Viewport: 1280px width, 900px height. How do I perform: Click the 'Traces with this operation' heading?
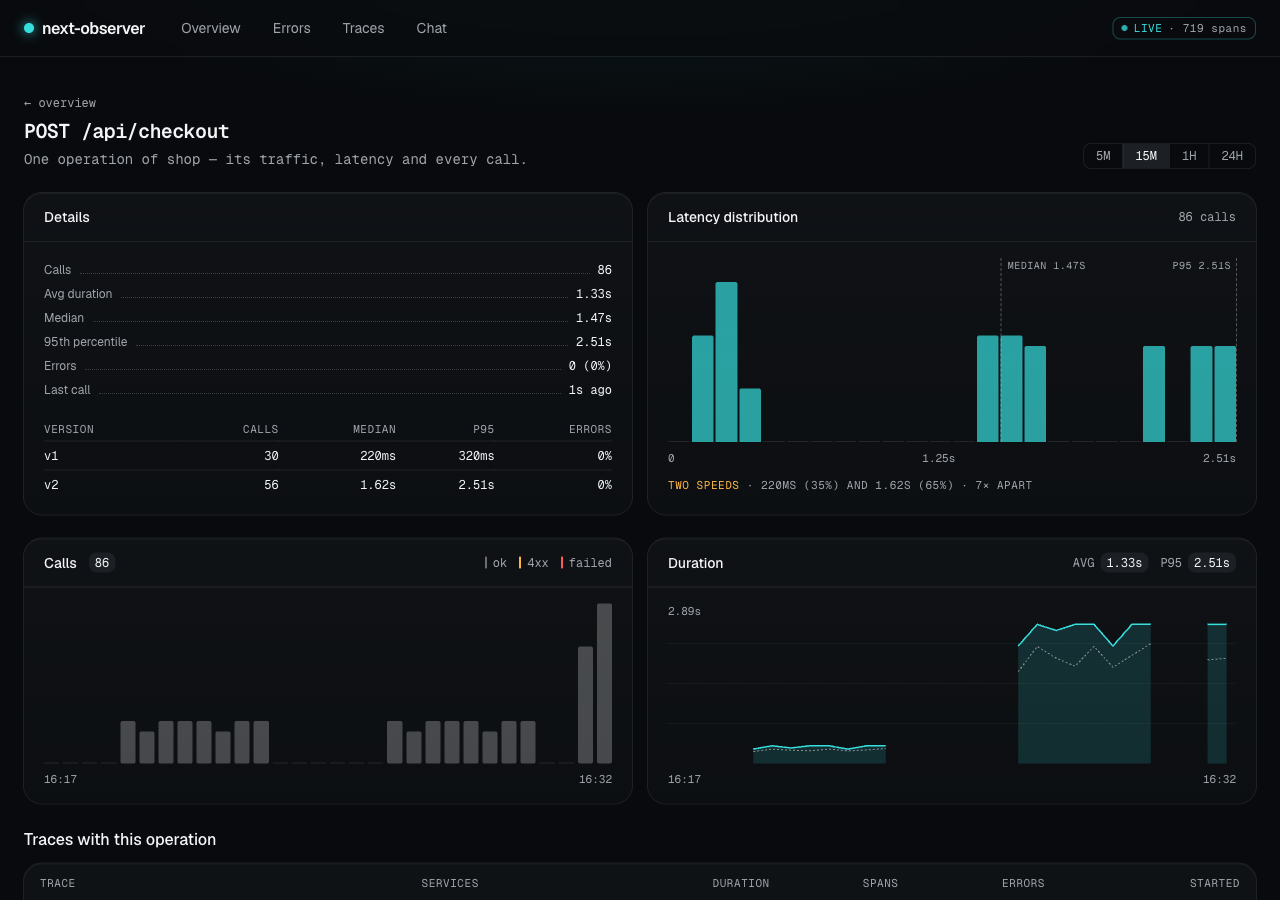(x=120, y=839)
